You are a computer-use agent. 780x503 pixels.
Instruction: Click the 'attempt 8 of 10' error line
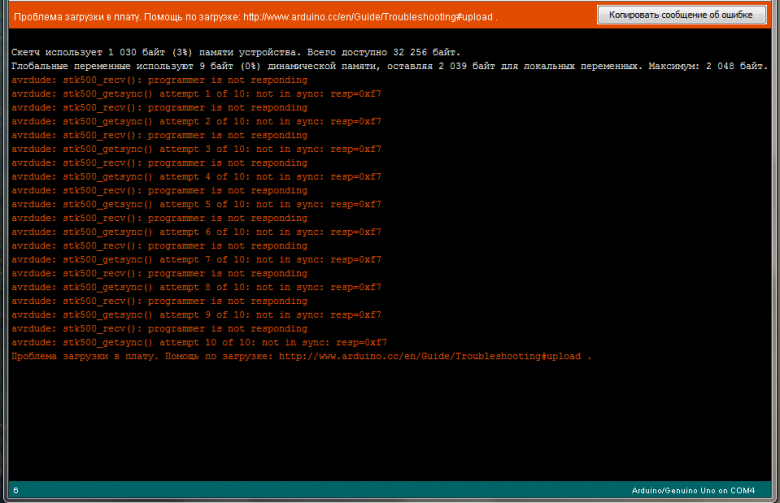pyautogui.click(x=196, y=287)
